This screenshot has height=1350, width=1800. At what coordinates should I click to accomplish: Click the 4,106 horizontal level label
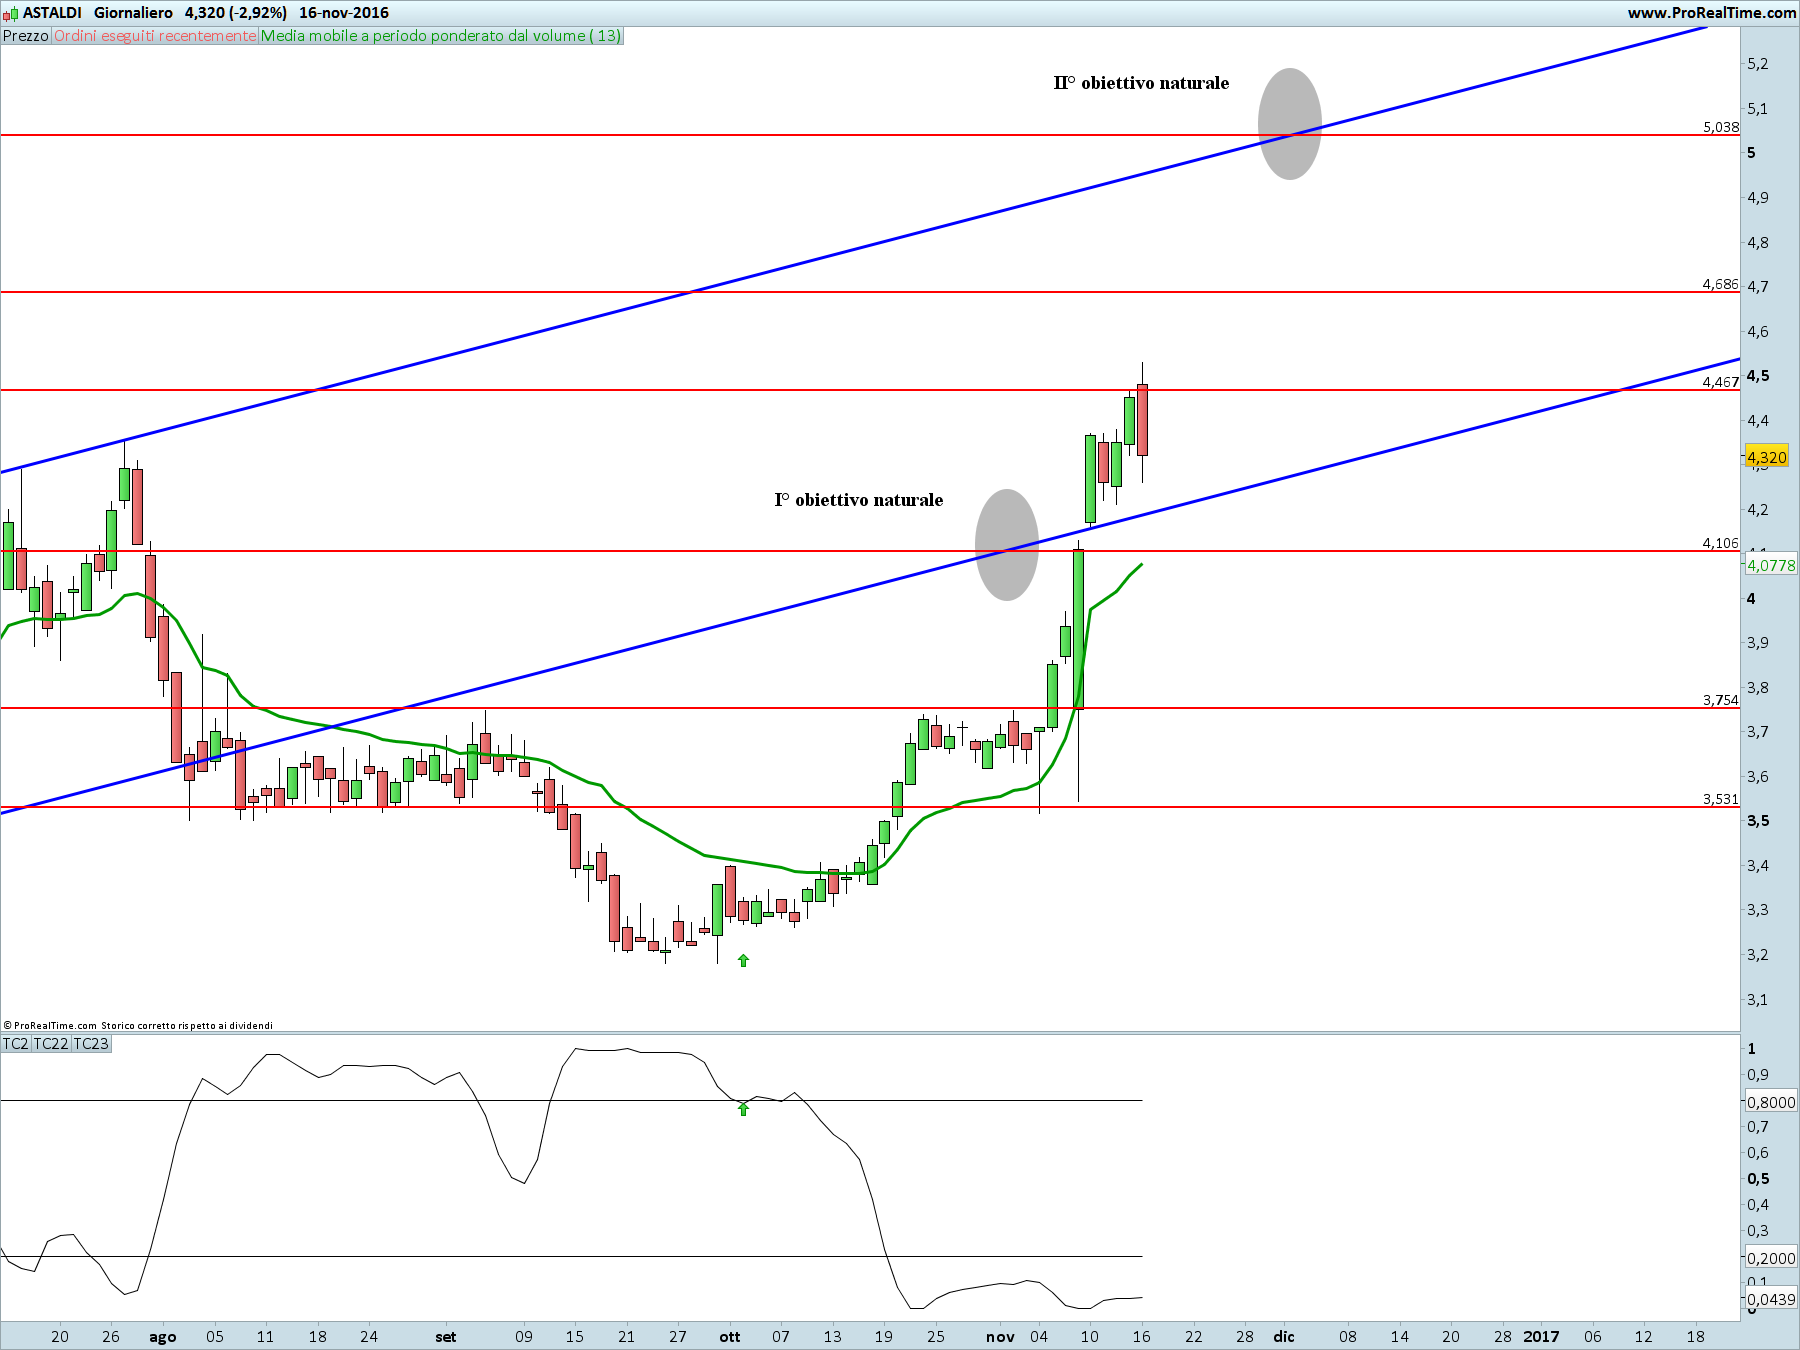coord(1721,543)
